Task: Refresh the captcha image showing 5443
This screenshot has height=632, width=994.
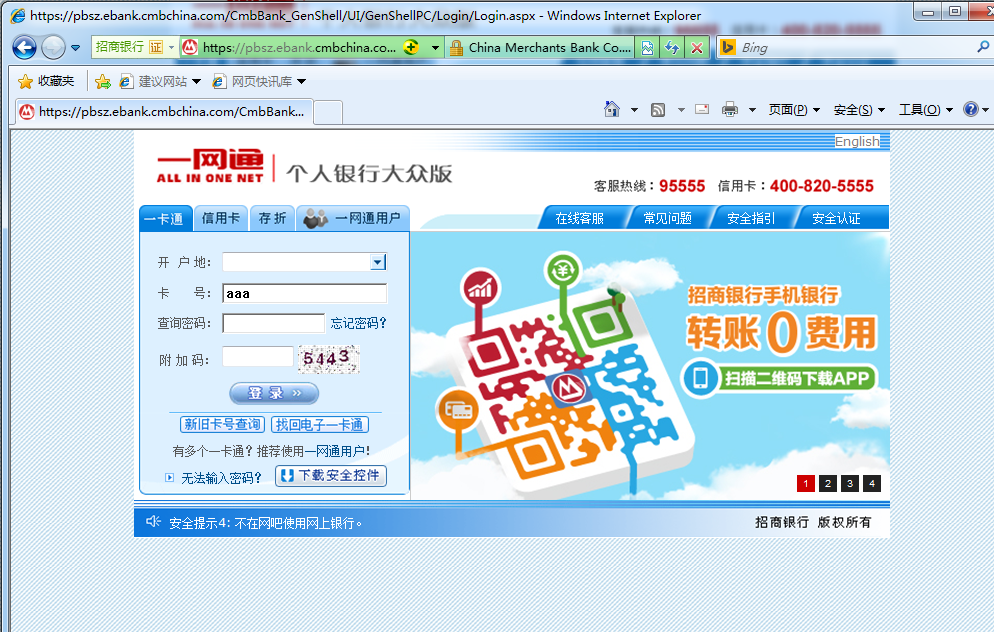Action: click(x=329, y=359)
